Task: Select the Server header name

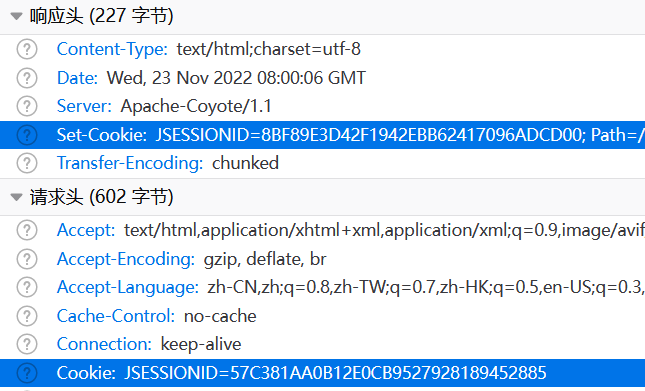Action: (x=84, y=106)
